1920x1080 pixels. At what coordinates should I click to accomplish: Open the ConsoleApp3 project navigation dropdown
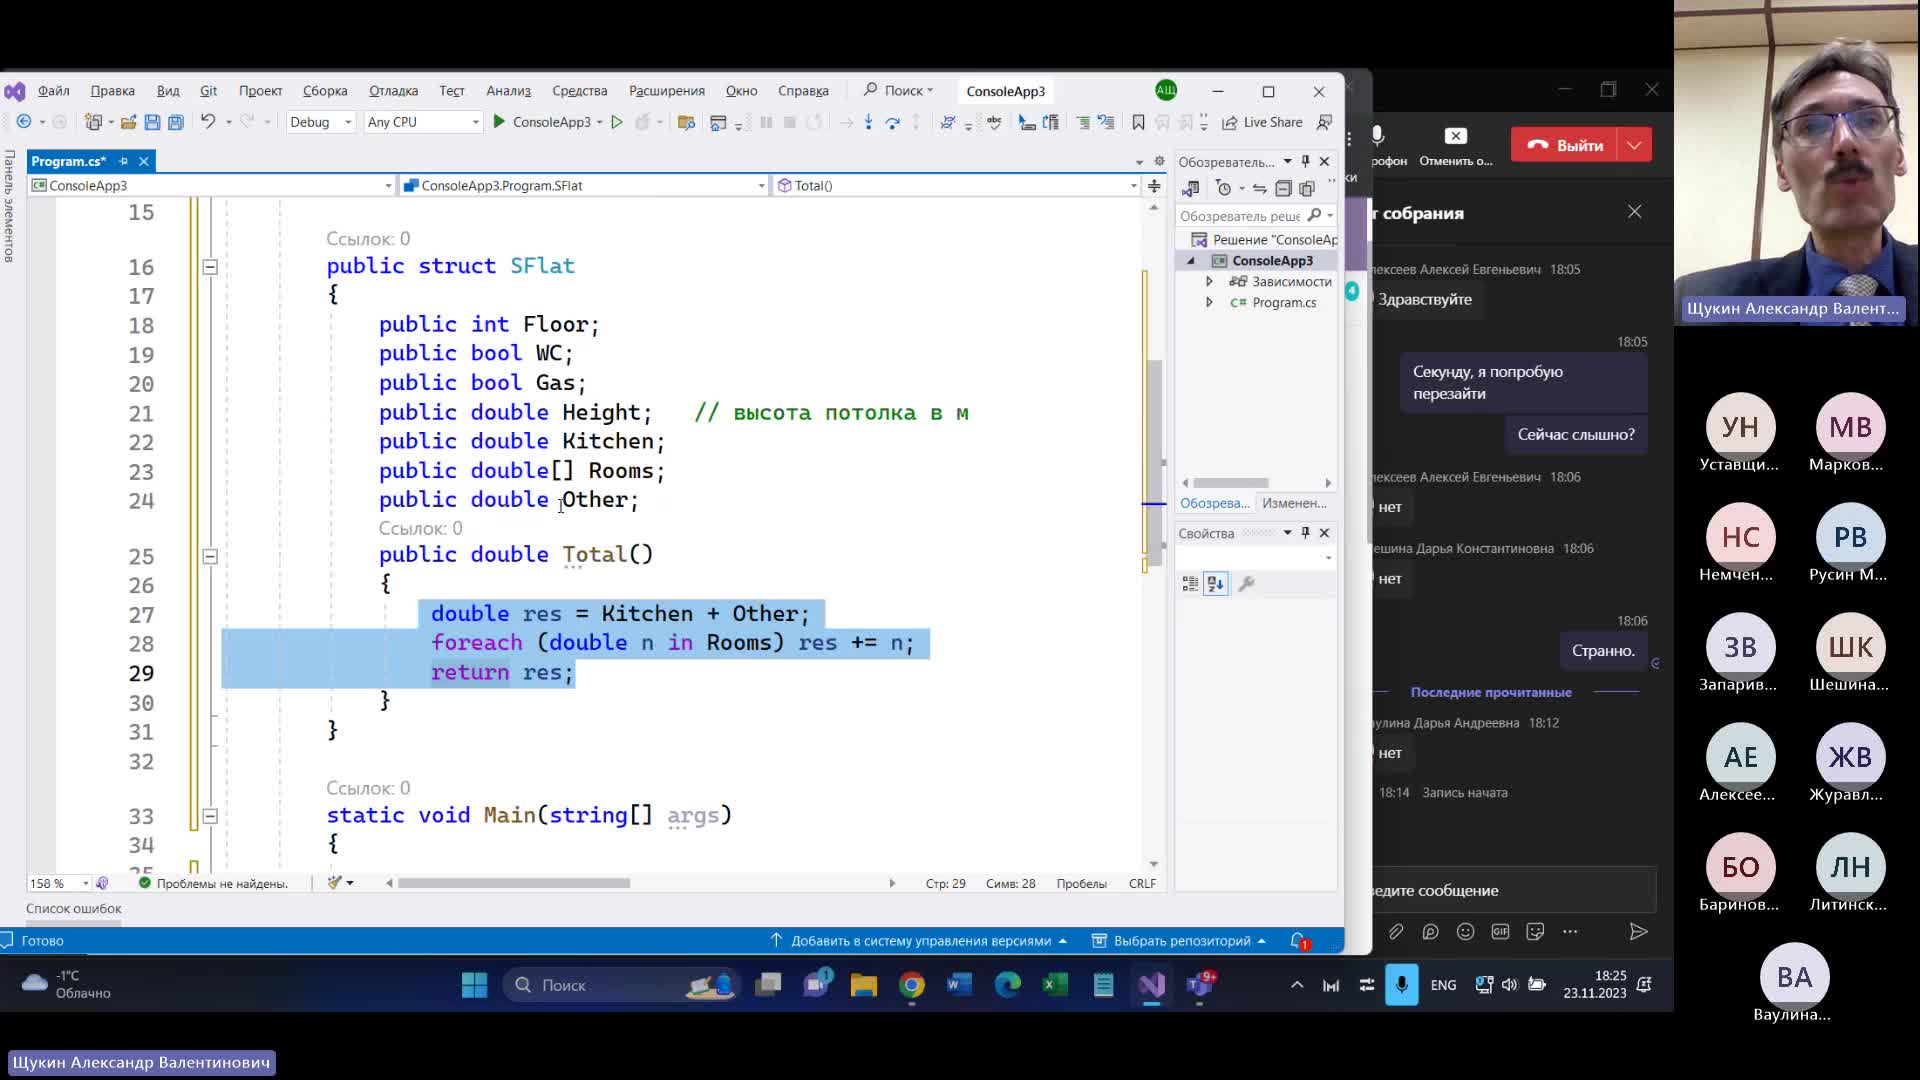(212, 185)
